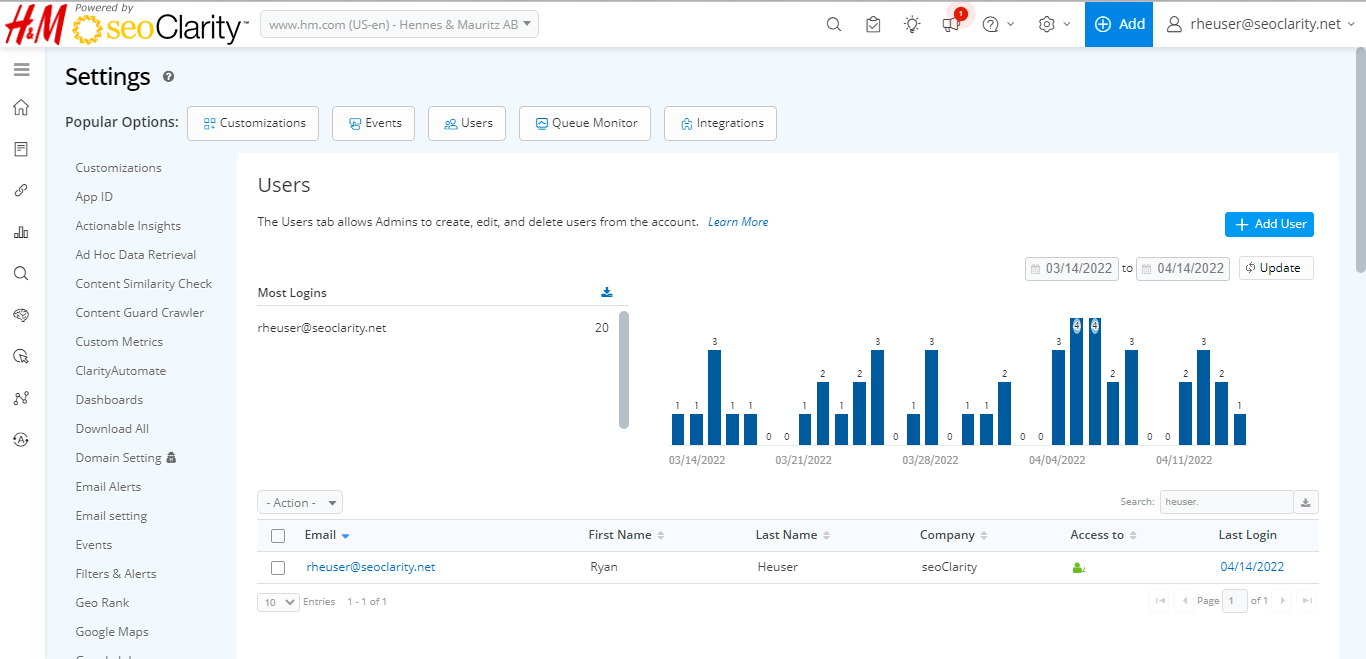Open the lightbulb insights icon
Viewport: 1366px width, 659px height.
tap(912, 24)
